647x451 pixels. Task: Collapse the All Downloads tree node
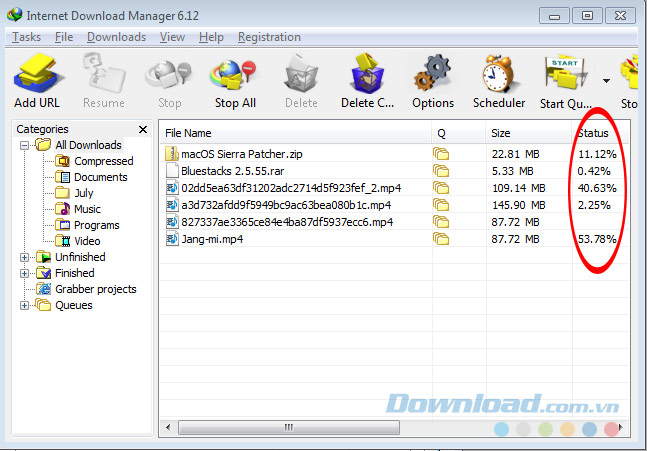coord(24,145)
